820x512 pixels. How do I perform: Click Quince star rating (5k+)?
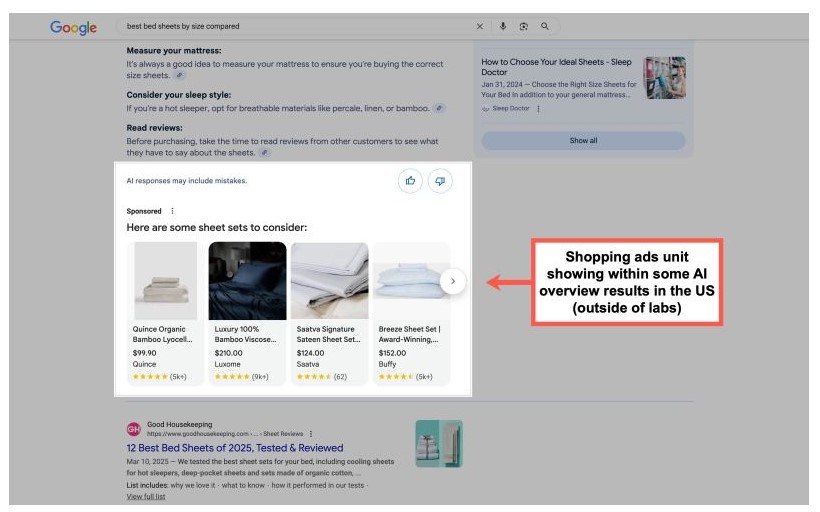coord(160,377)
